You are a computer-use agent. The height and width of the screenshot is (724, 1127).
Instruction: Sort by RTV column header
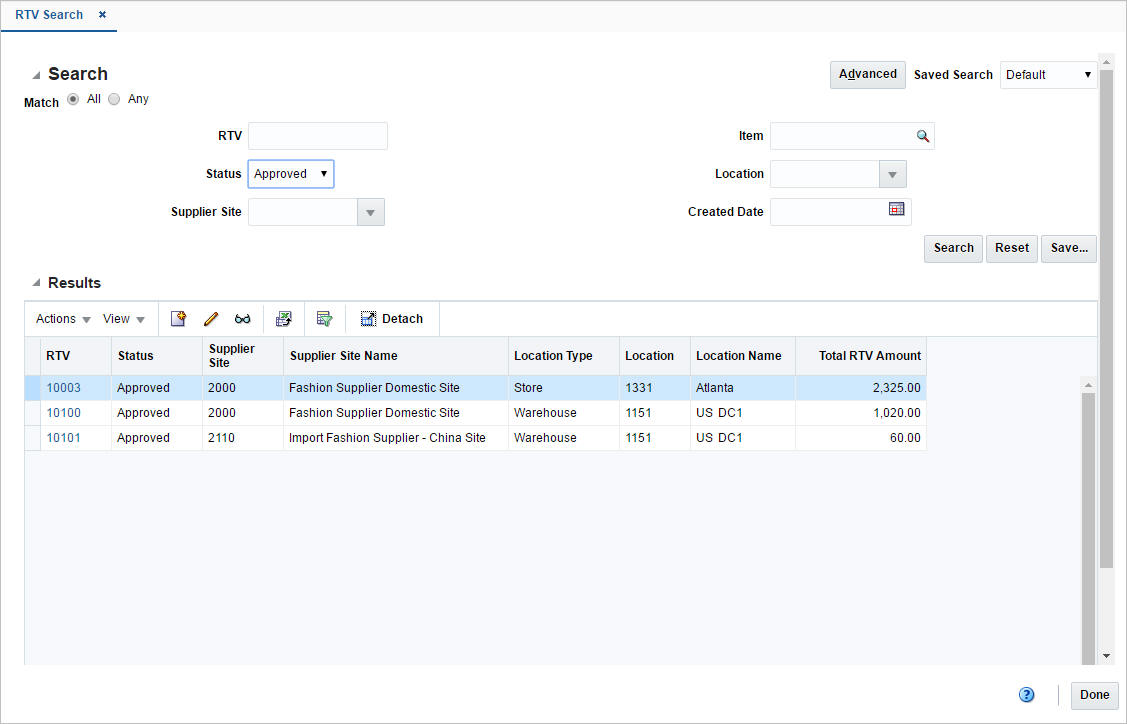76,356
